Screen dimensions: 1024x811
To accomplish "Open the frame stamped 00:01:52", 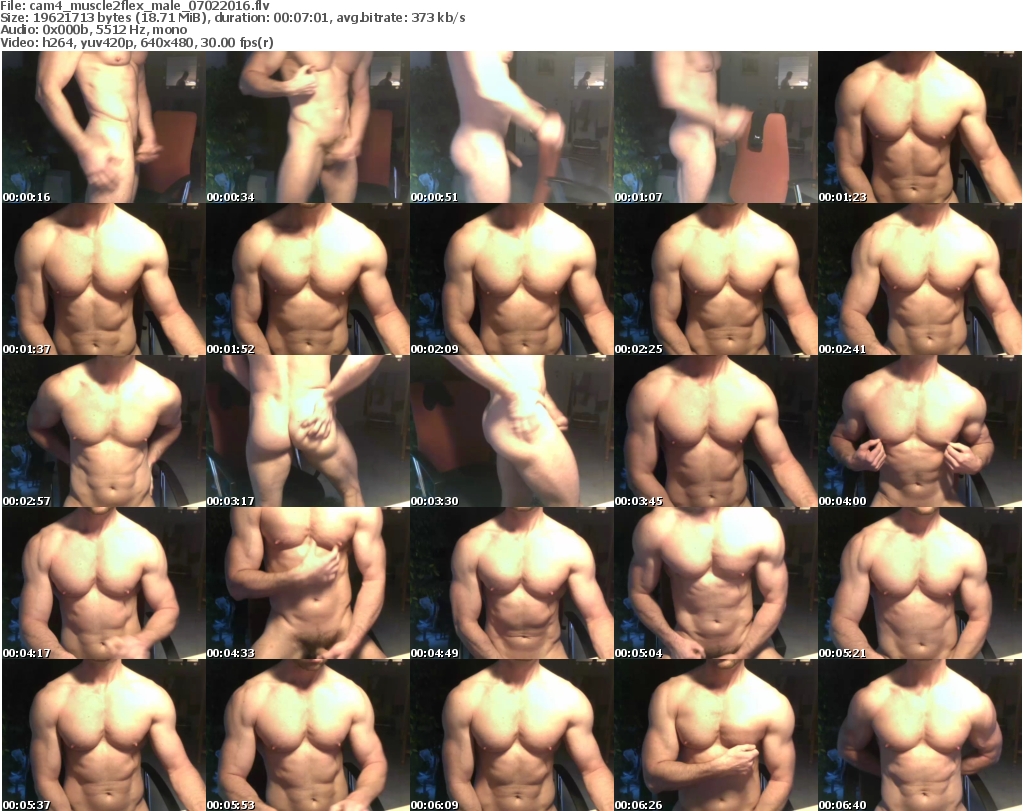I will coord(308,279).
